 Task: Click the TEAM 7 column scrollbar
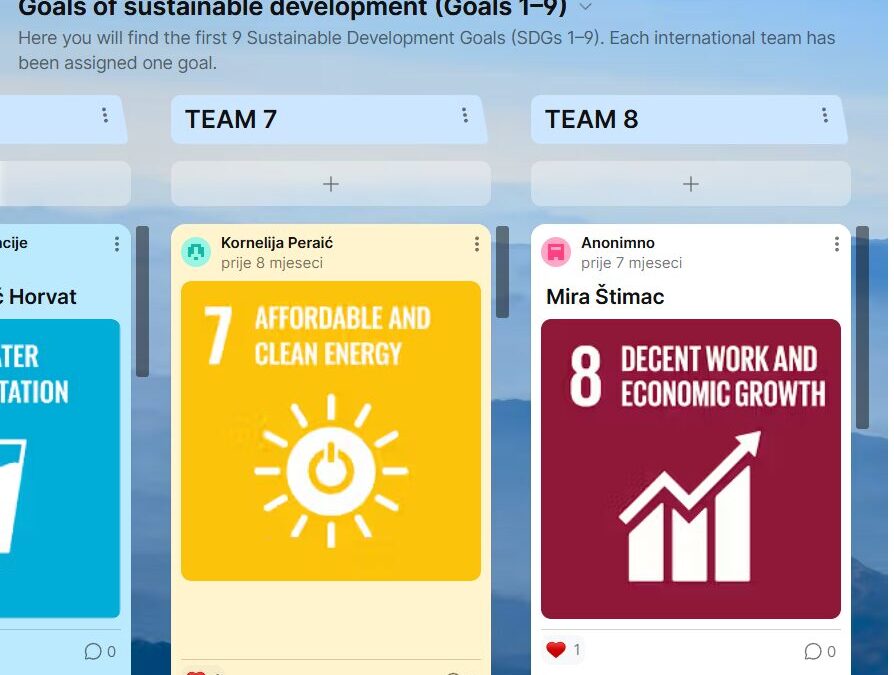coord(502,272)
